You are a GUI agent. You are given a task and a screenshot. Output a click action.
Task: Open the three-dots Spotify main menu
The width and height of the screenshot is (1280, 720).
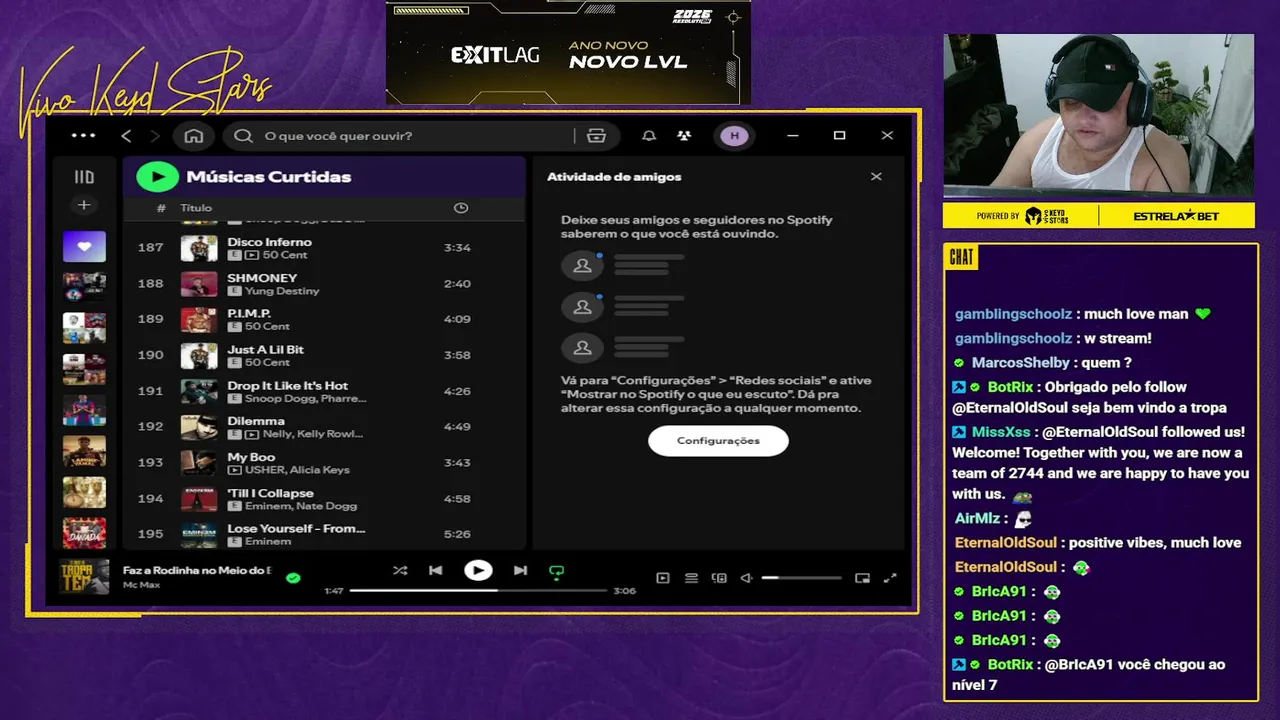click(84, 136)
